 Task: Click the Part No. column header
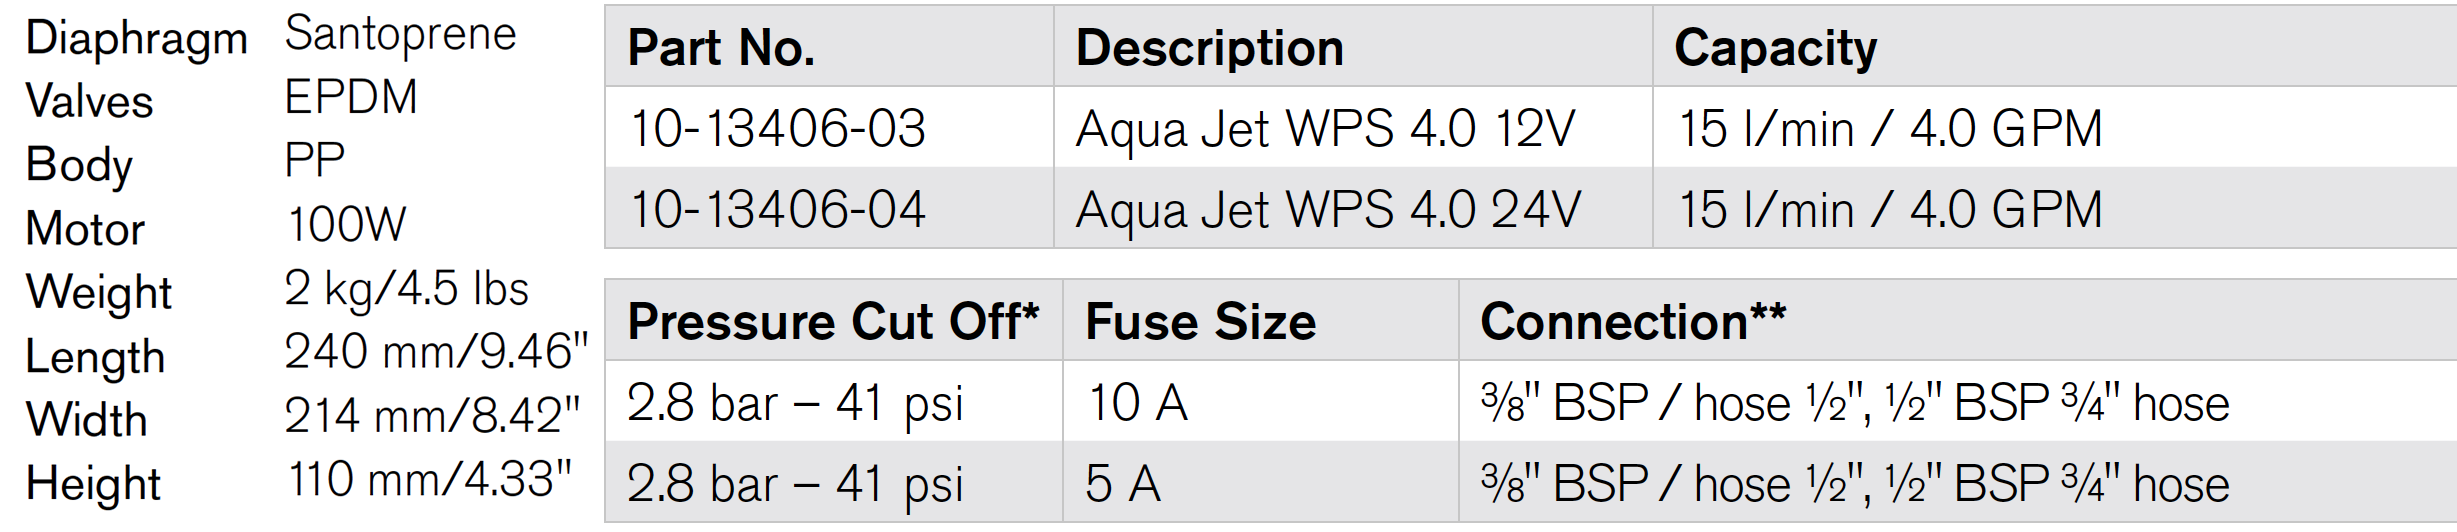click(x=721, y=47)
